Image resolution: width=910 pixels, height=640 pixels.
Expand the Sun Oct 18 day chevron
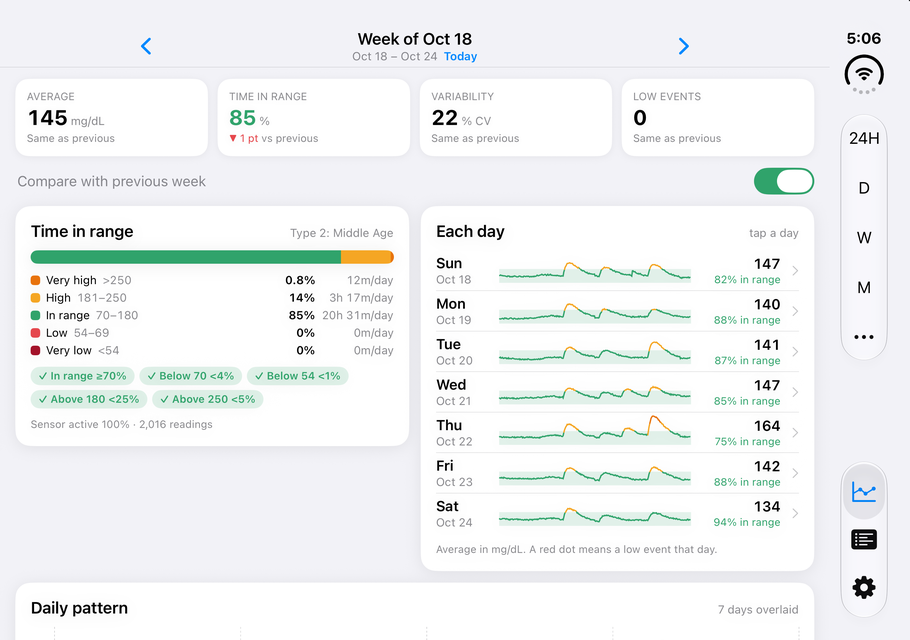pos(795,271)
